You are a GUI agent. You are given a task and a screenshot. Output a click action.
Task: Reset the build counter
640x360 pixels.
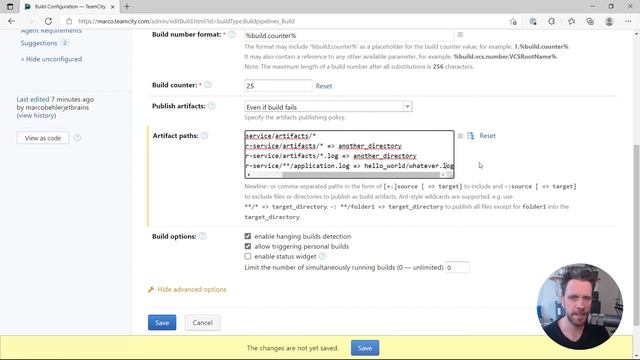[324, 86]
